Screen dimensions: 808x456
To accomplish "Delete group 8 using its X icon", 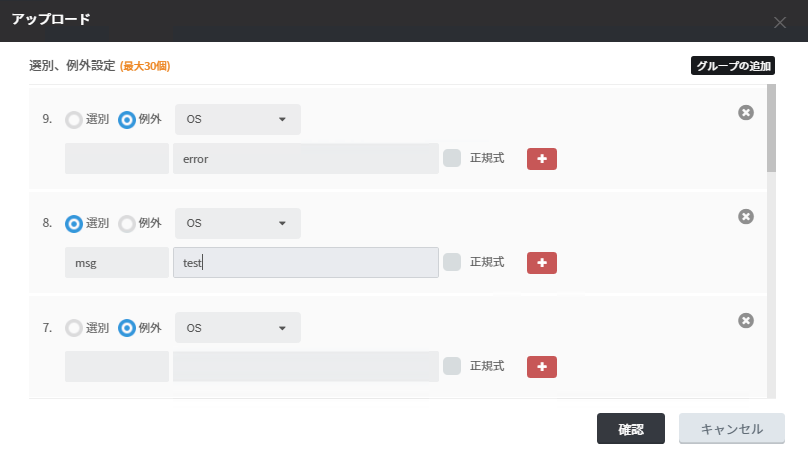I will point(745,217).
